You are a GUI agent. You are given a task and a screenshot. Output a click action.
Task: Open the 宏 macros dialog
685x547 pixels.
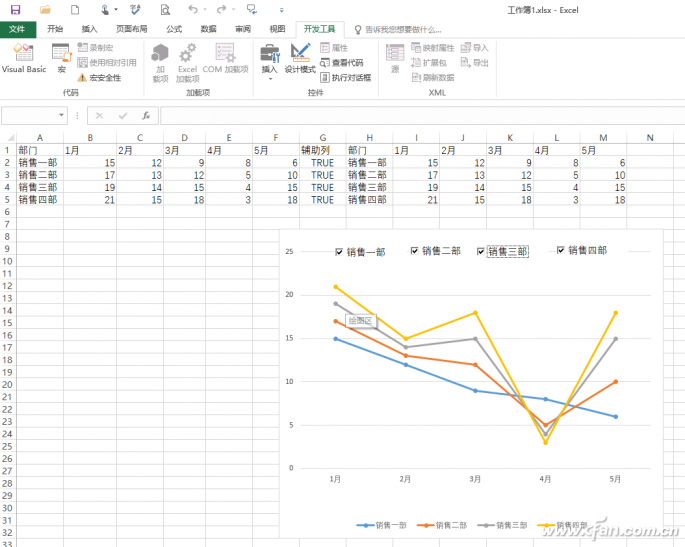[62, 58]
